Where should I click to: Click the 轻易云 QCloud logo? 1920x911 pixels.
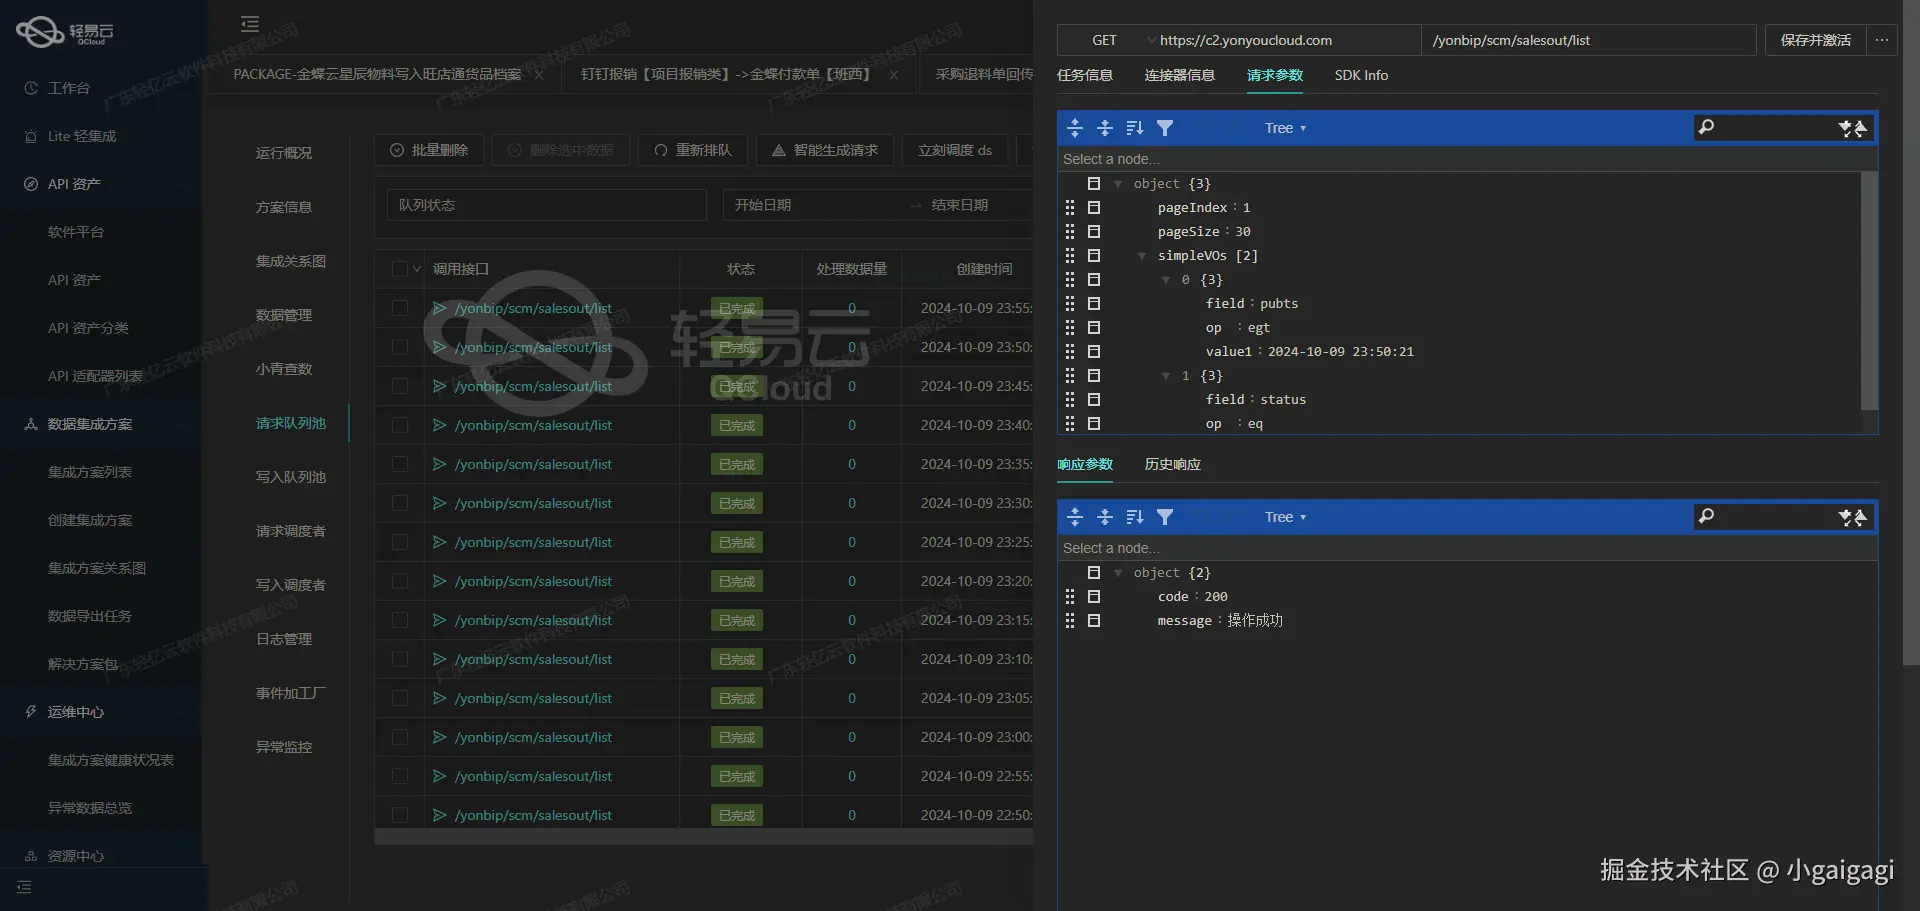point(65,32)
